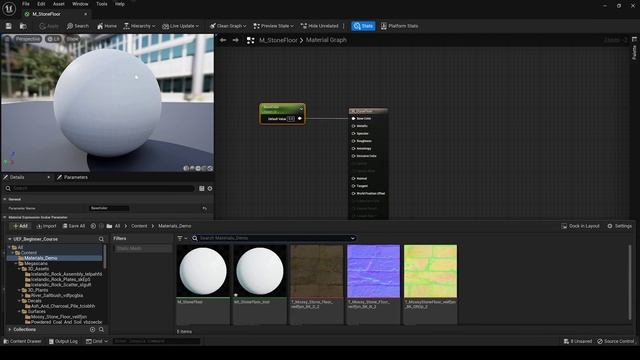Image resolution: width=640 pixels, height=360 pixels.
Task: Click the Import button
Action: (46, 226)
